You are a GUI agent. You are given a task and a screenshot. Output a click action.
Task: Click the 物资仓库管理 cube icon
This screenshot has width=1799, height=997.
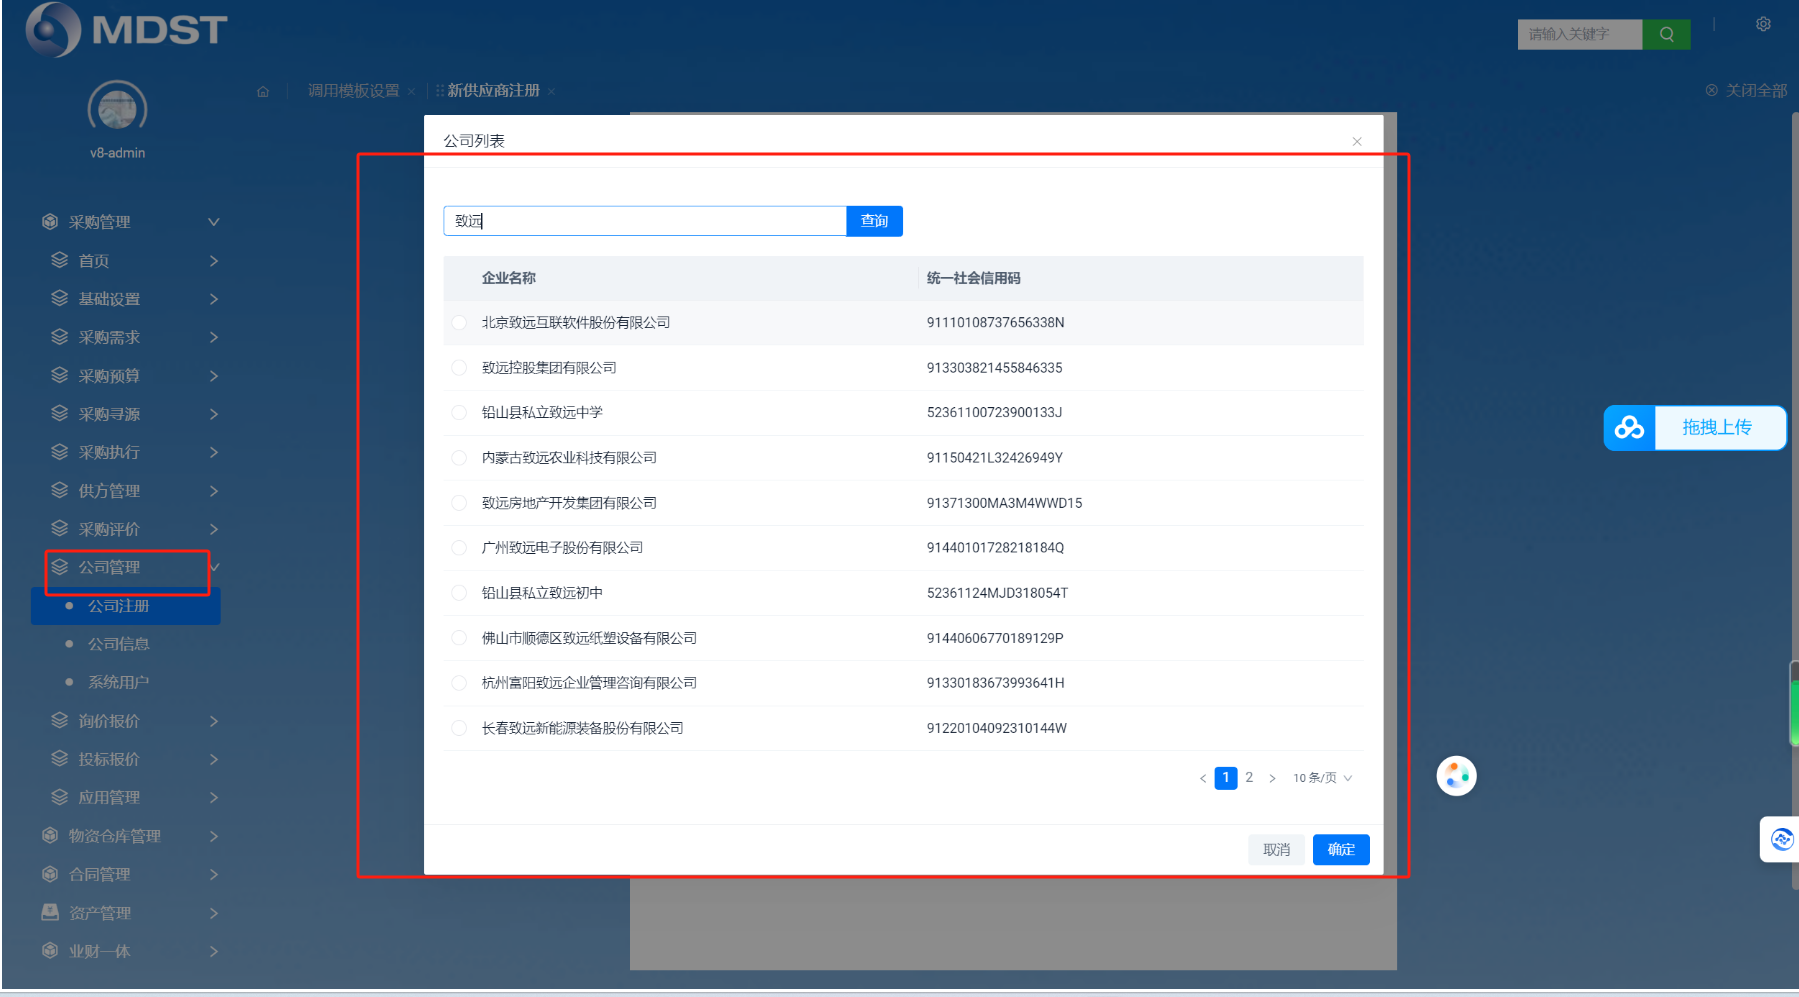[x=50, y=835]
